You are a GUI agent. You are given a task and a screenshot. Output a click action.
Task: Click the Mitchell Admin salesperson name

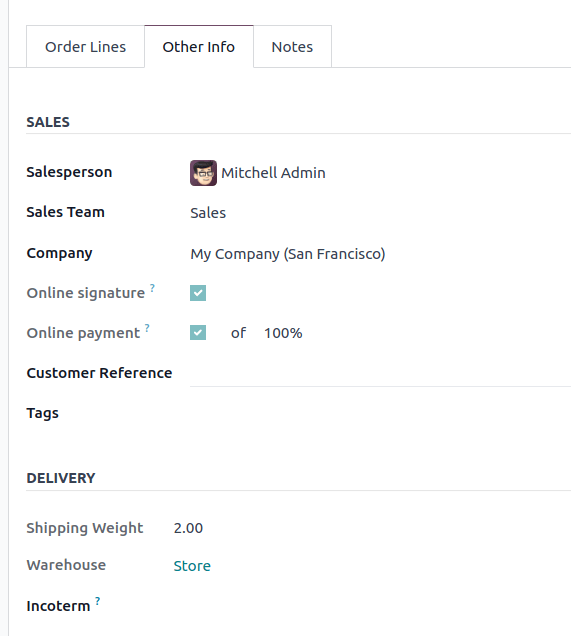pos(273,173)
